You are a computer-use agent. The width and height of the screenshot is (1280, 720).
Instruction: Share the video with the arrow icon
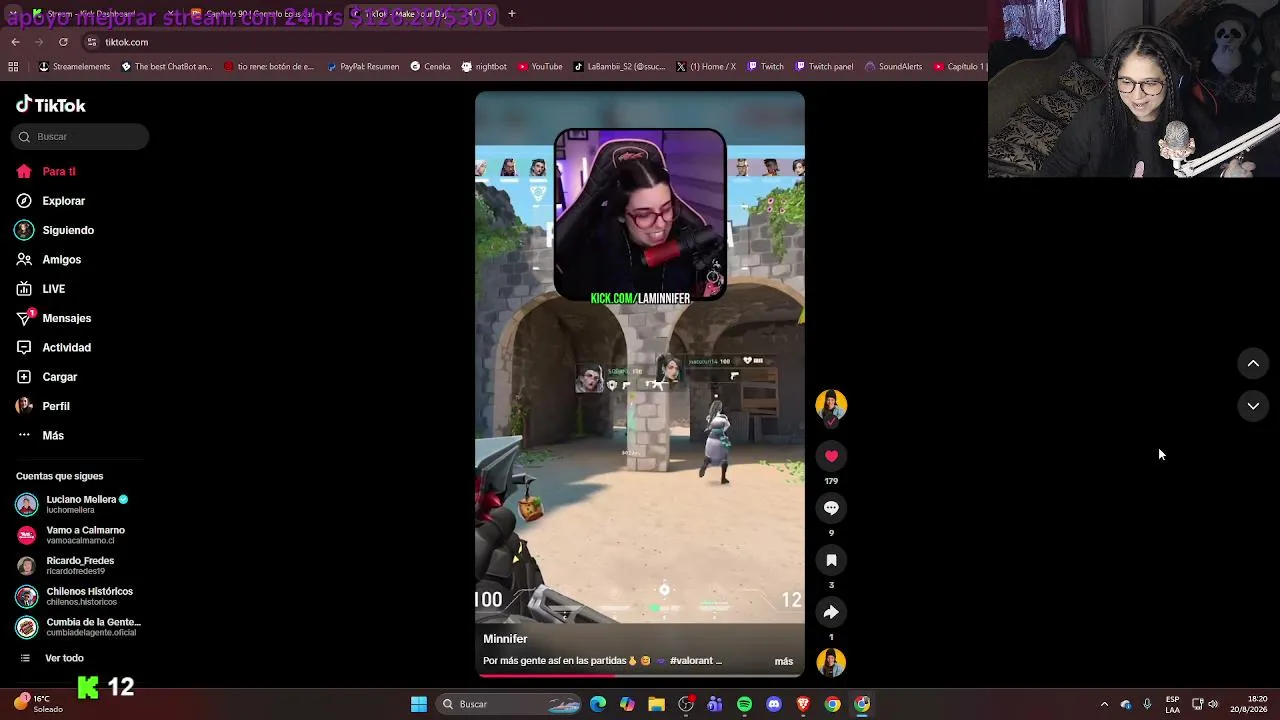pos(831,612)
